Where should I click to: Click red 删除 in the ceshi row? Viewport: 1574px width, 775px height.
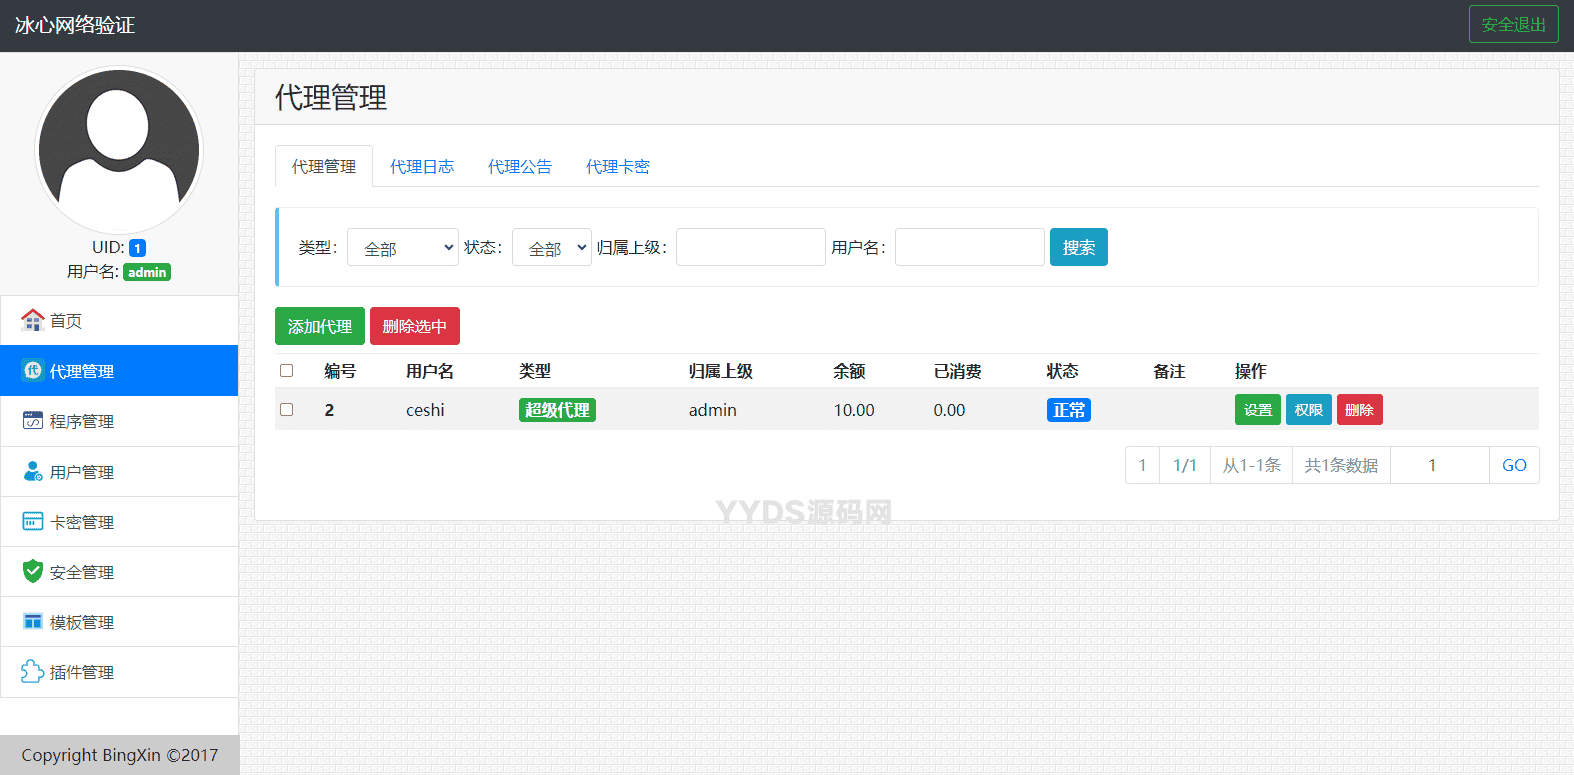[x=1360, y=410]
